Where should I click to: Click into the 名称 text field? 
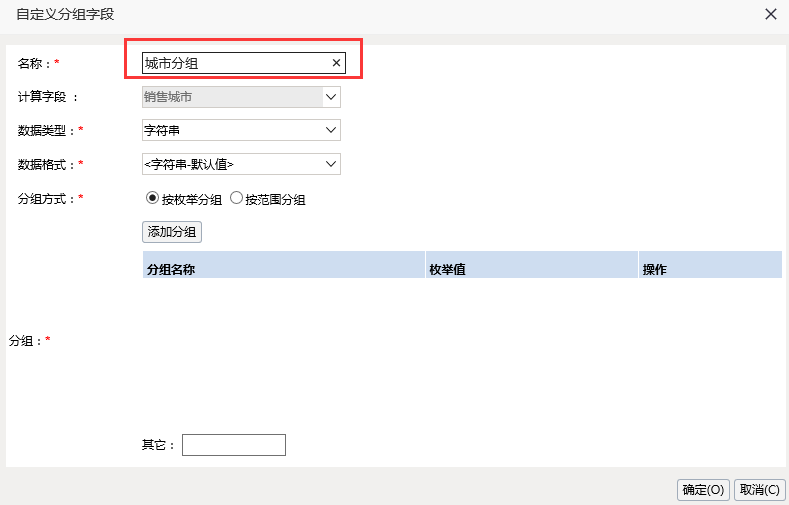coord(236,63)
